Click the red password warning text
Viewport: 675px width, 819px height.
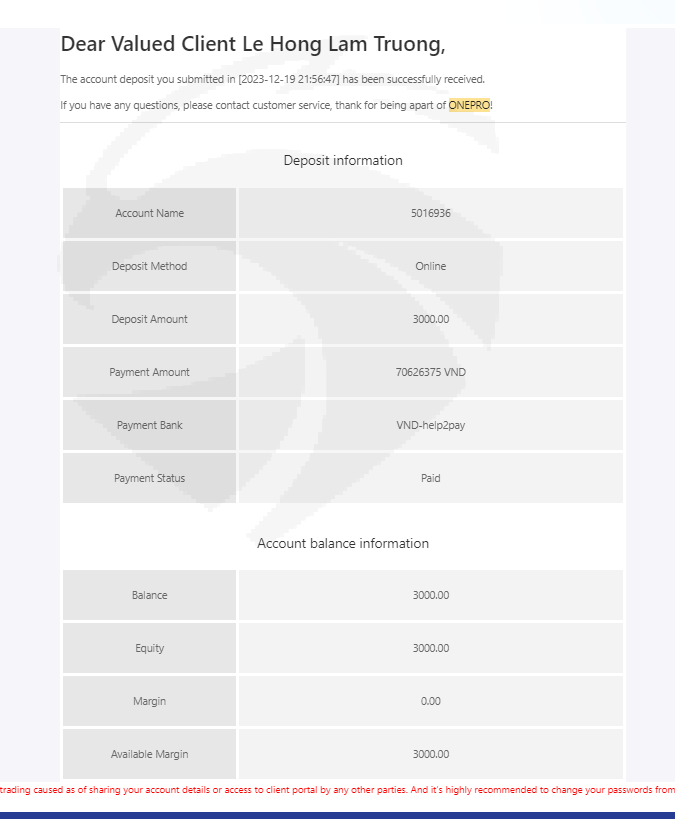tap(337, 790)
